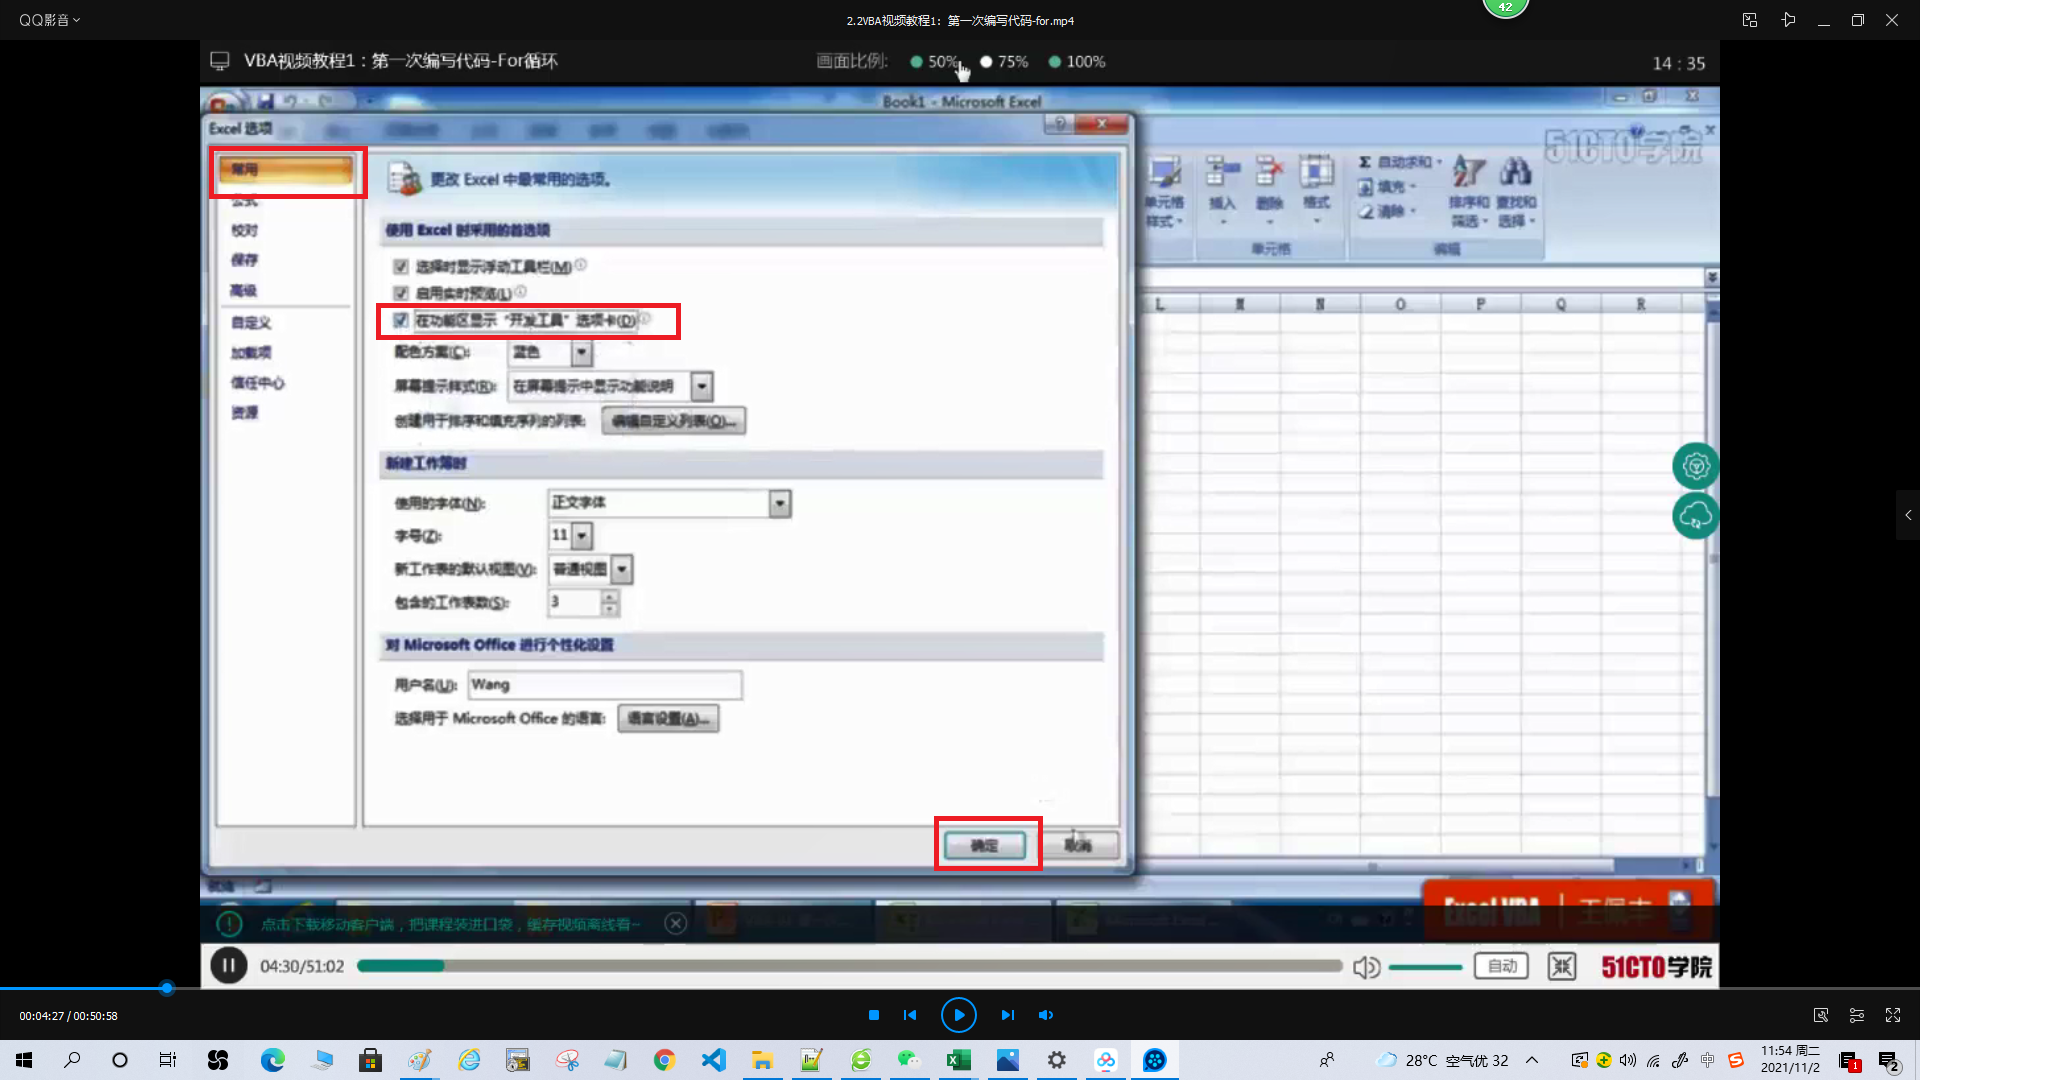Mute audio using the QQ Player speaker icon

pos(1046,1015)
